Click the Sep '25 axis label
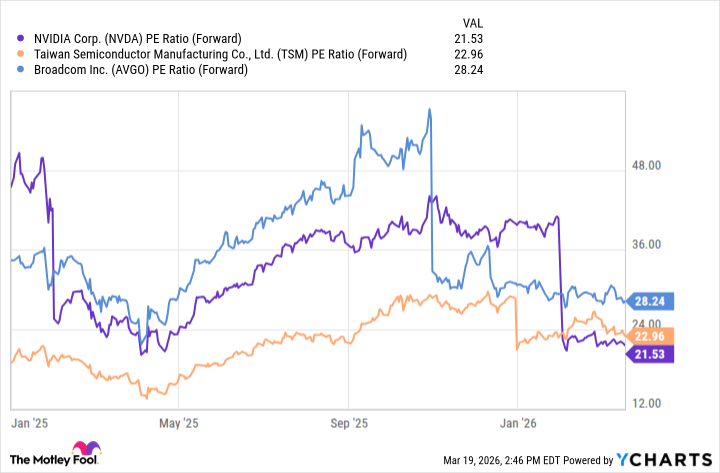The width and height of the screenshot is (720, 473). 352,421
